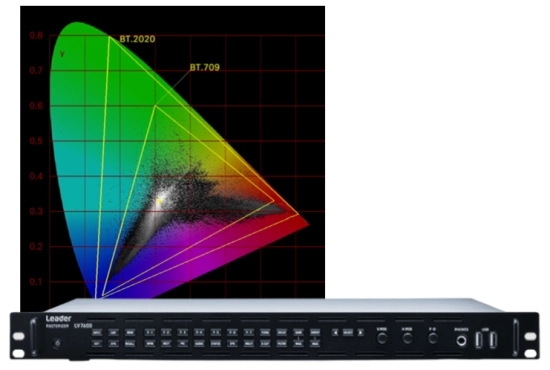Viewport: 550px width, 370px height.
Task: Select the EYE pattern key
Action: pos(232,343)
